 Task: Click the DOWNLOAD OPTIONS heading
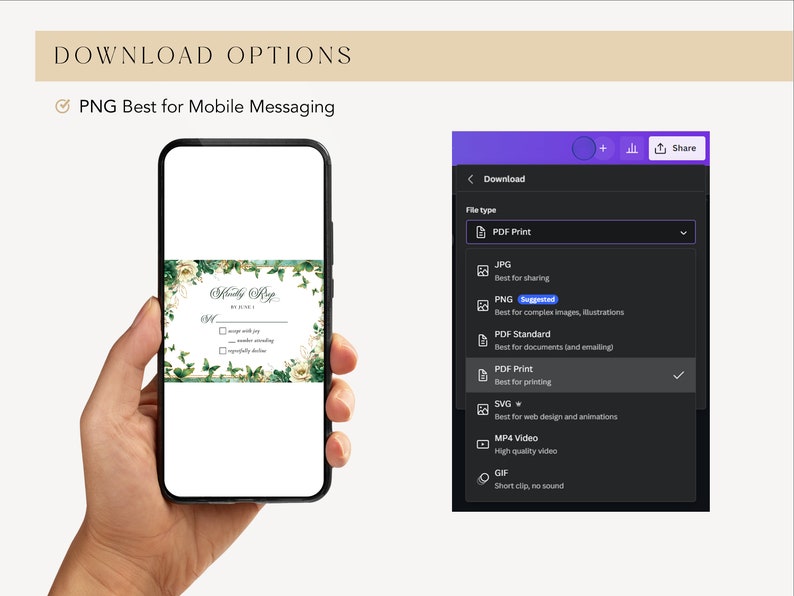coord(203,56)
